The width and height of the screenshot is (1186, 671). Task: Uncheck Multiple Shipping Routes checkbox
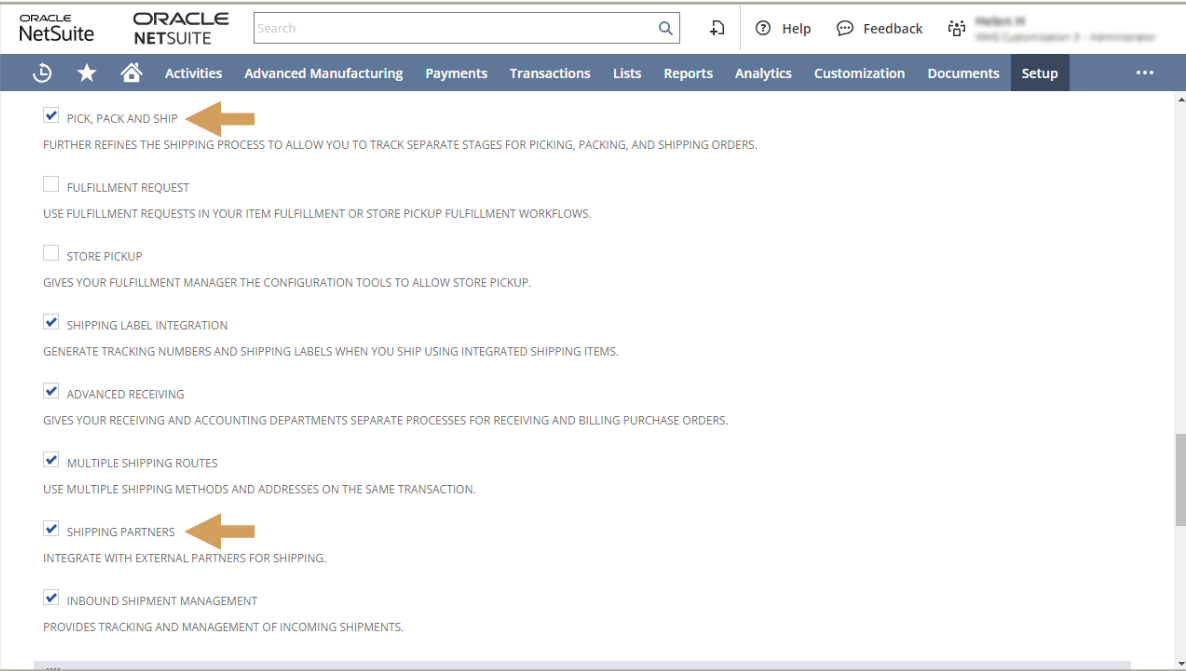point(51,460)
